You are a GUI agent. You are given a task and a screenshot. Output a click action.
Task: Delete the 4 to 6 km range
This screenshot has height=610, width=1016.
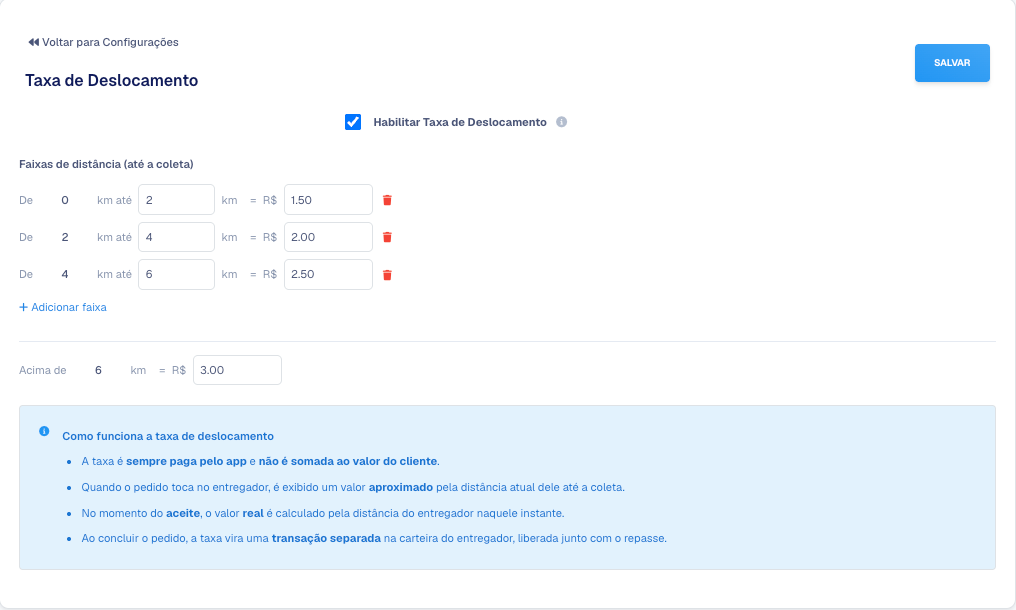387,275
